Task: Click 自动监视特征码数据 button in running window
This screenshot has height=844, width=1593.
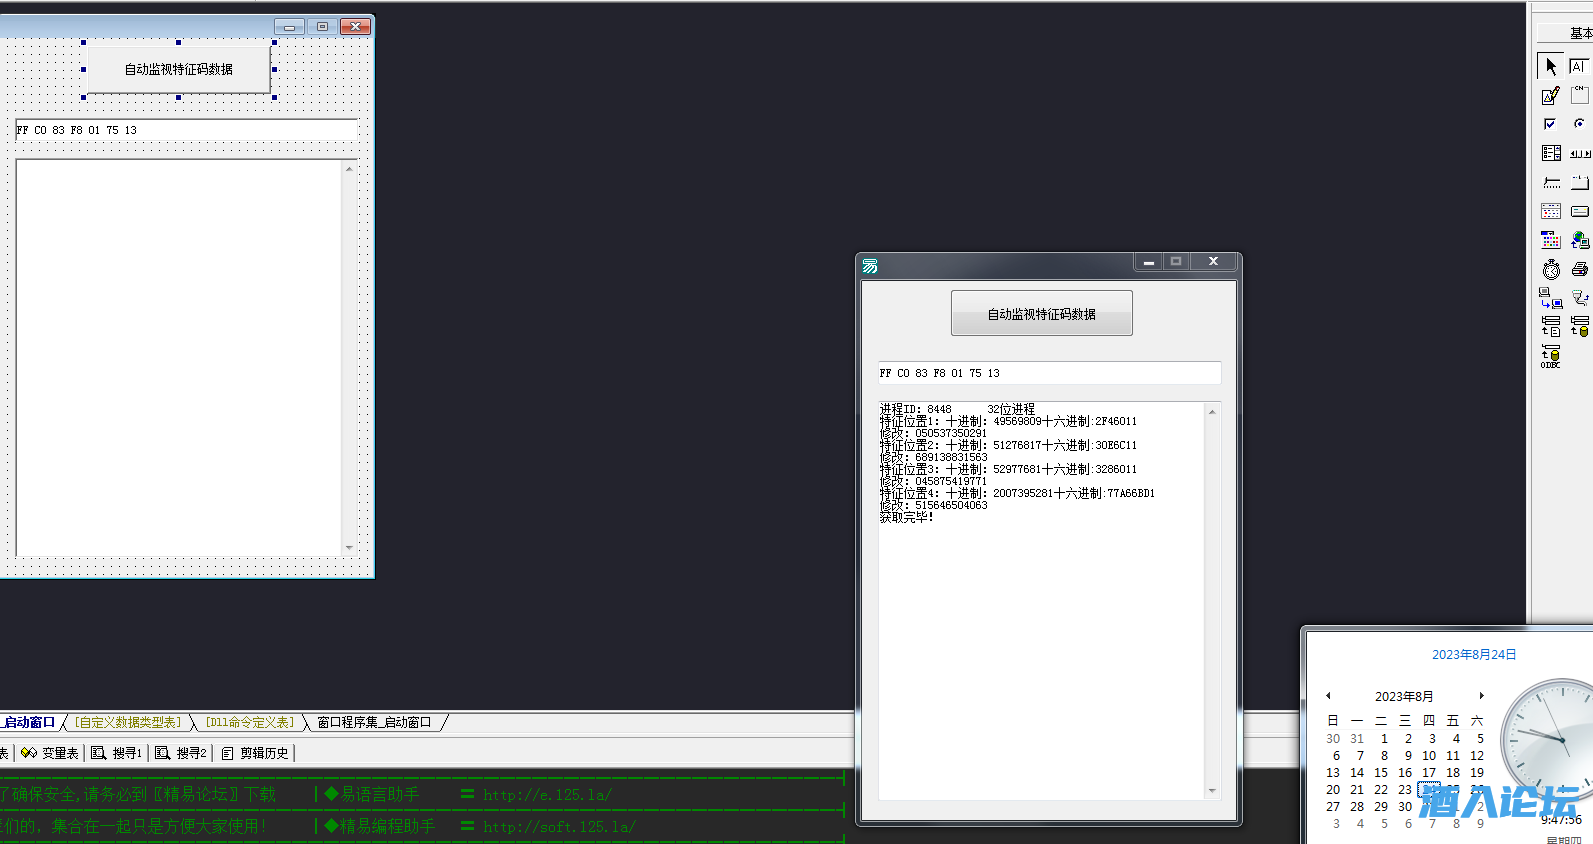Action: tap(1041, 314)
